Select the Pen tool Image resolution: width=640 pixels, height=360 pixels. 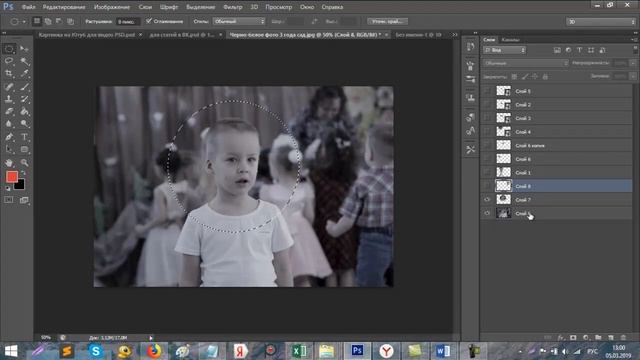9,137
